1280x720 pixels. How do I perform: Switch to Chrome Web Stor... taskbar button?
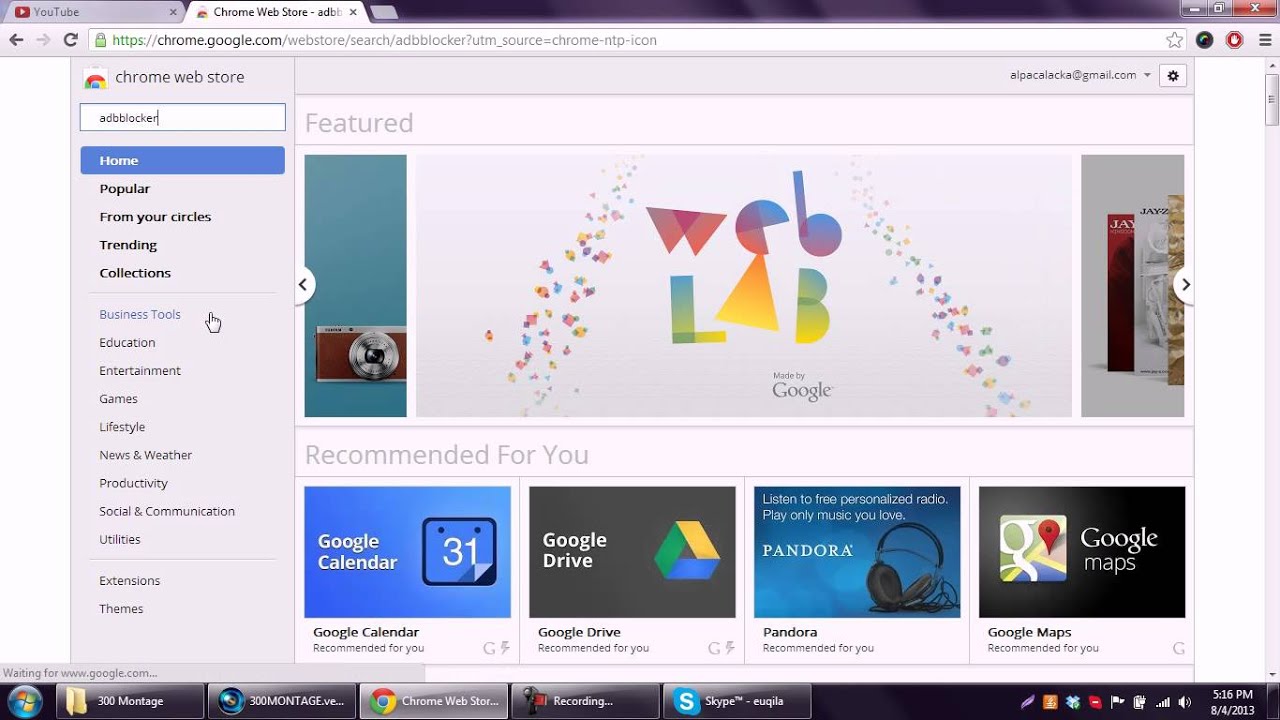(433, 701)
